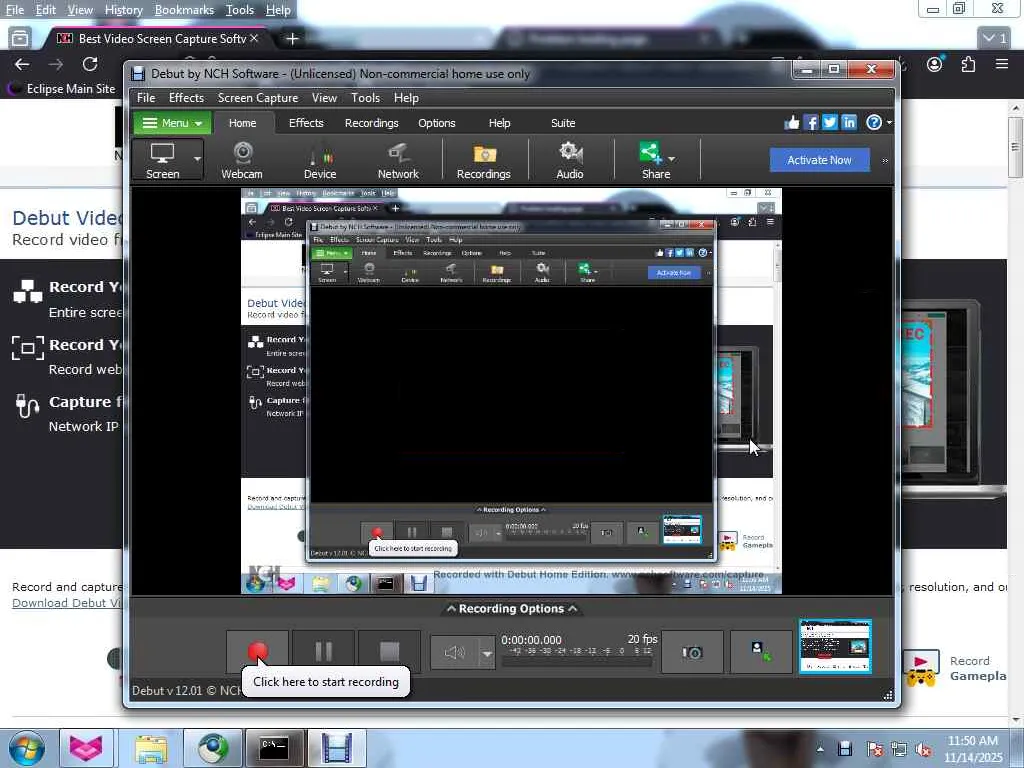
Task: Open the speaker volume dropdown arrow
Action: pyautogui.click(x=487, y=652)
